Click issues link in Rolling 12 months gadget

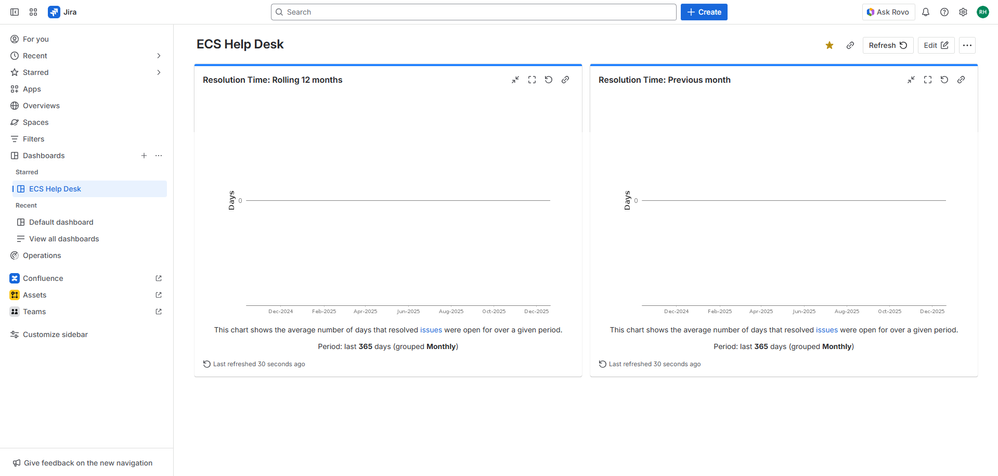point(431,330)
